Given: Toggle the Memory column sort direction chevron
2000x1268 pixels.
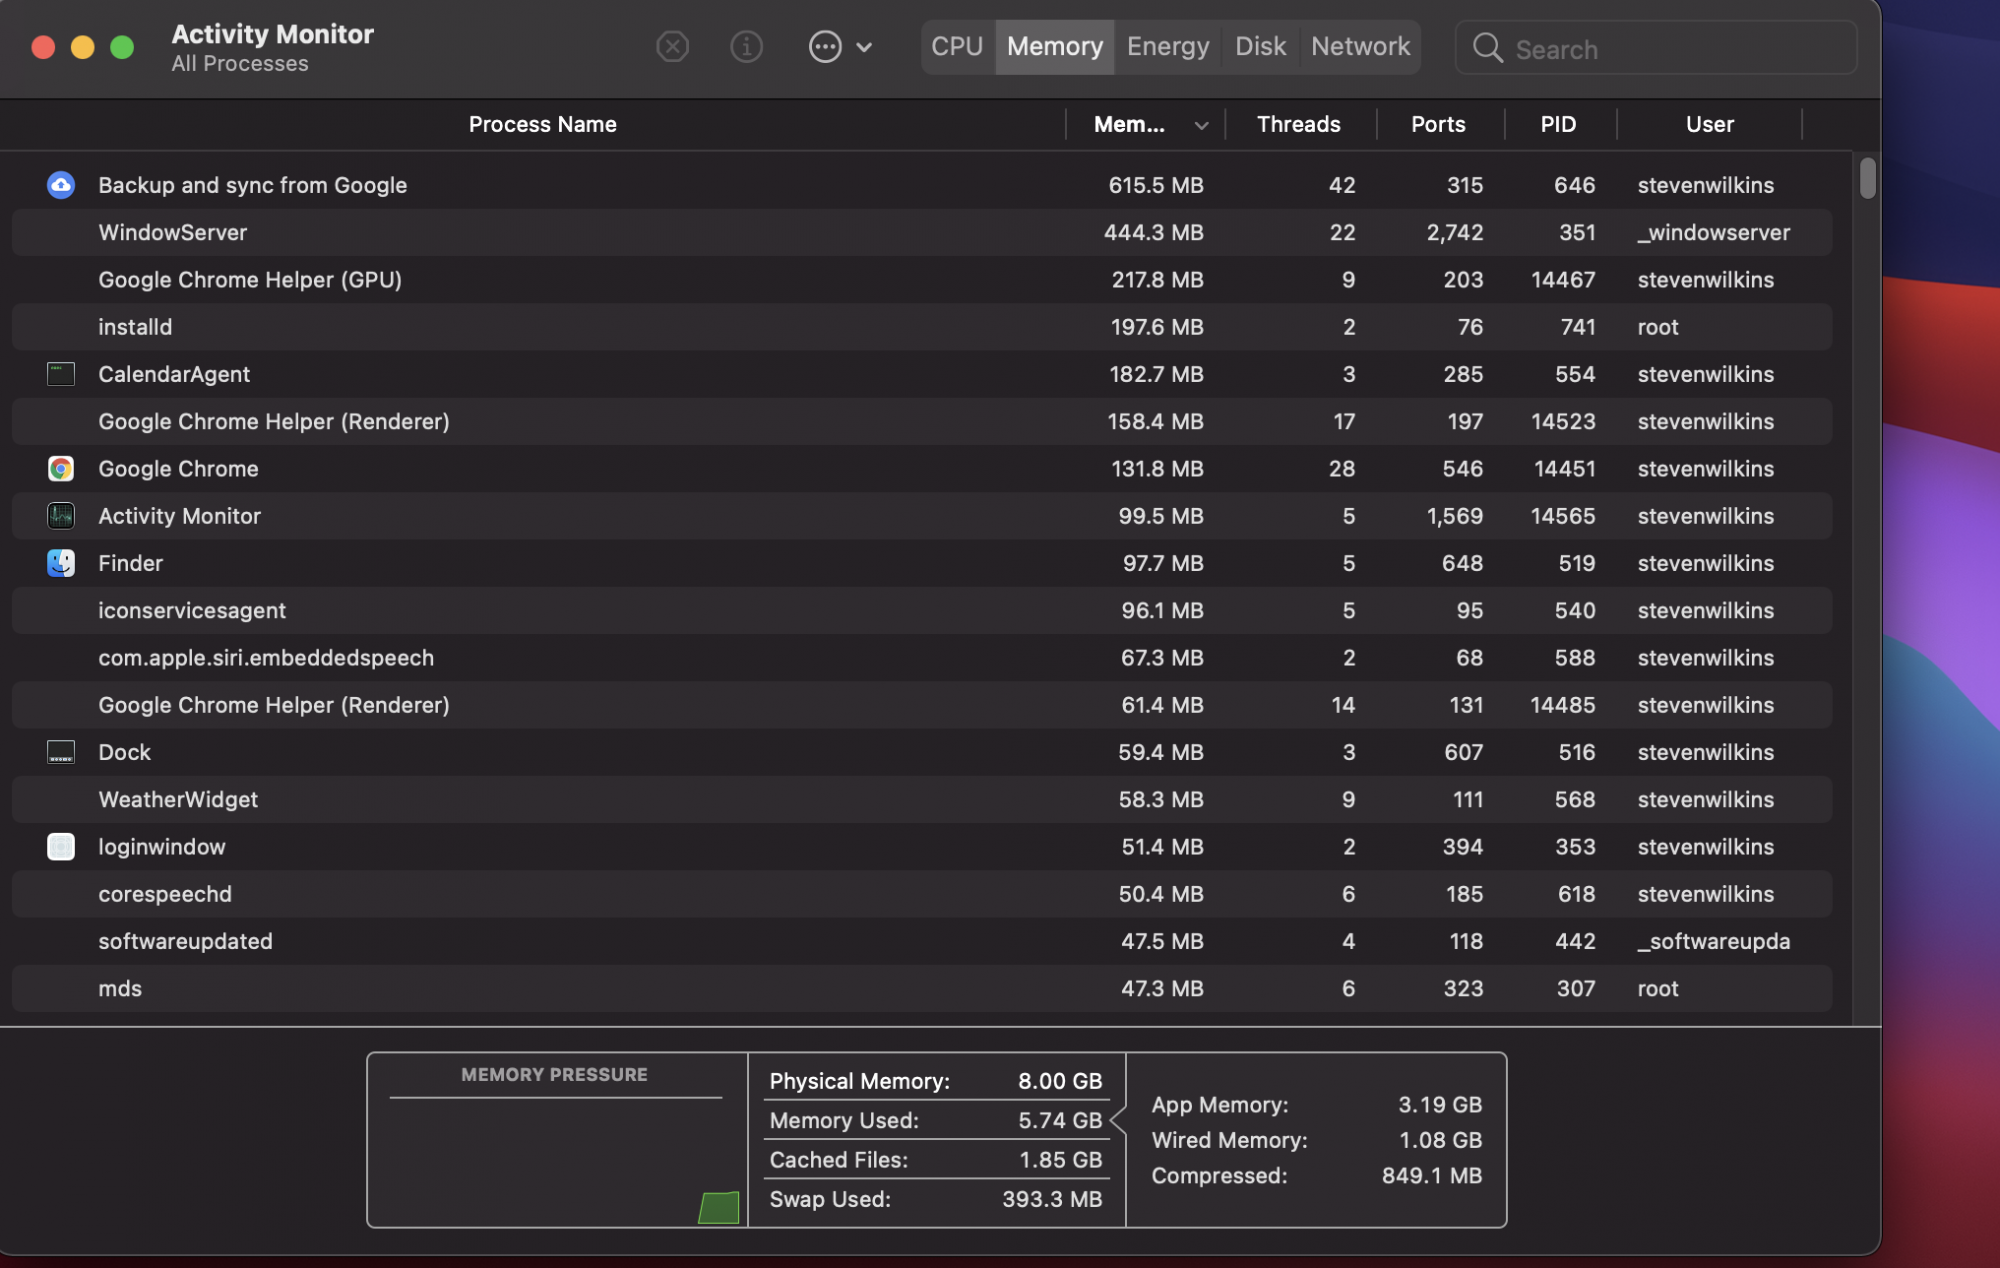Looking at the screenshot, I should click(1202, 125).
